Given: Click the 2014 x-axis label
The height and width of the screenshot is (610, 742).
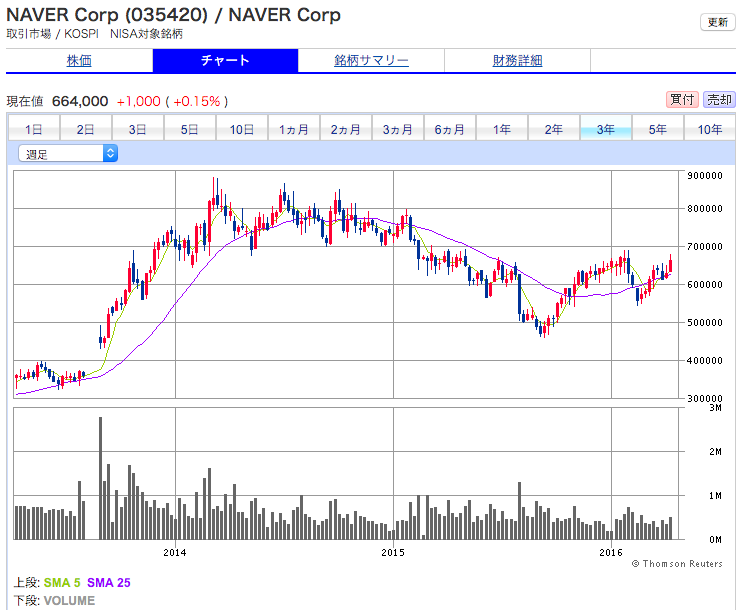Looking at the screenshot, I should pyautogui.click(x=175, y=552).
